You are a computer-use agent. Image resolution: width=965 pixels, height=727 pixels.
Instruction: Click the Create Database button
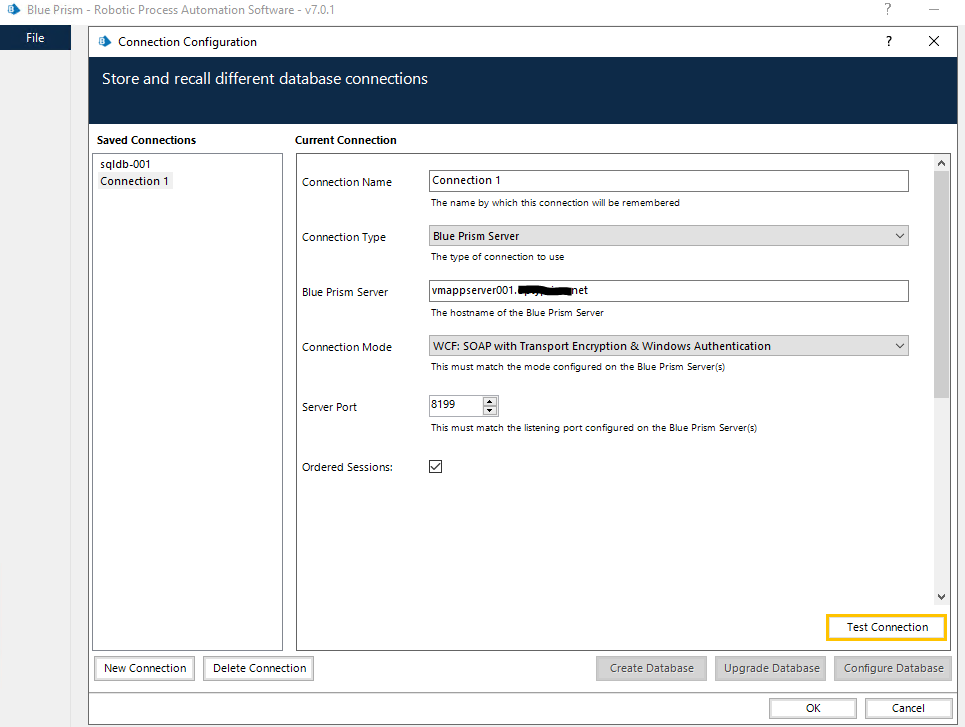click(x=651, y=669)
